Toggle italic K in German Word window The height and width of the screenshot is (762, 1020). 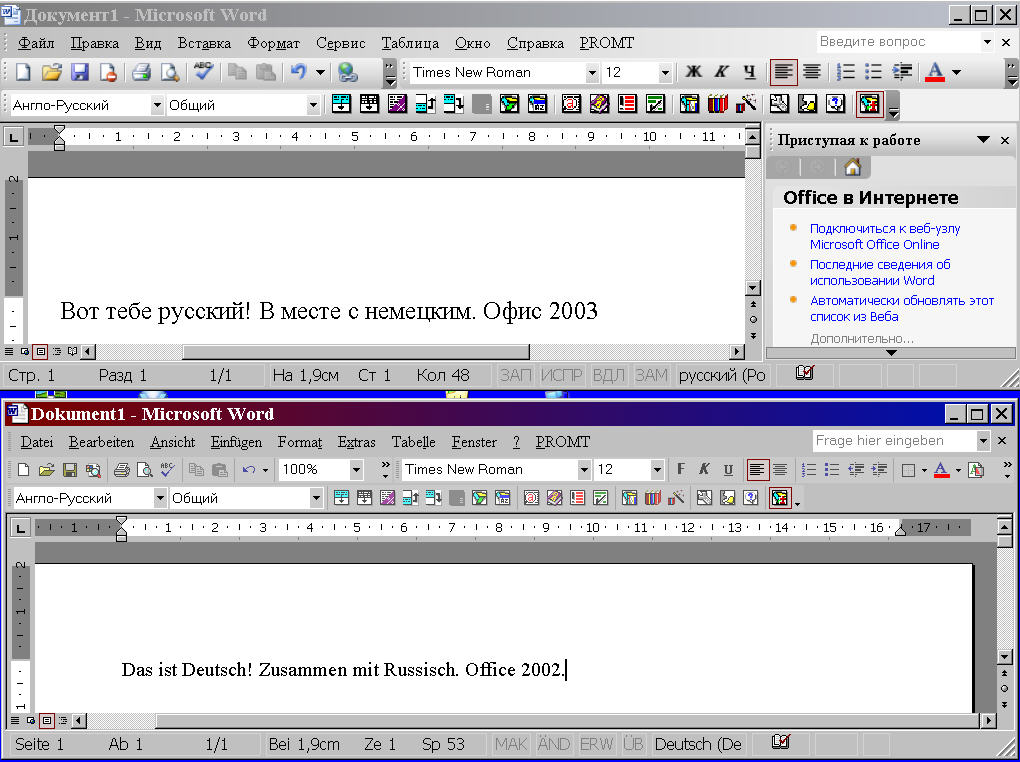point(704,469)
